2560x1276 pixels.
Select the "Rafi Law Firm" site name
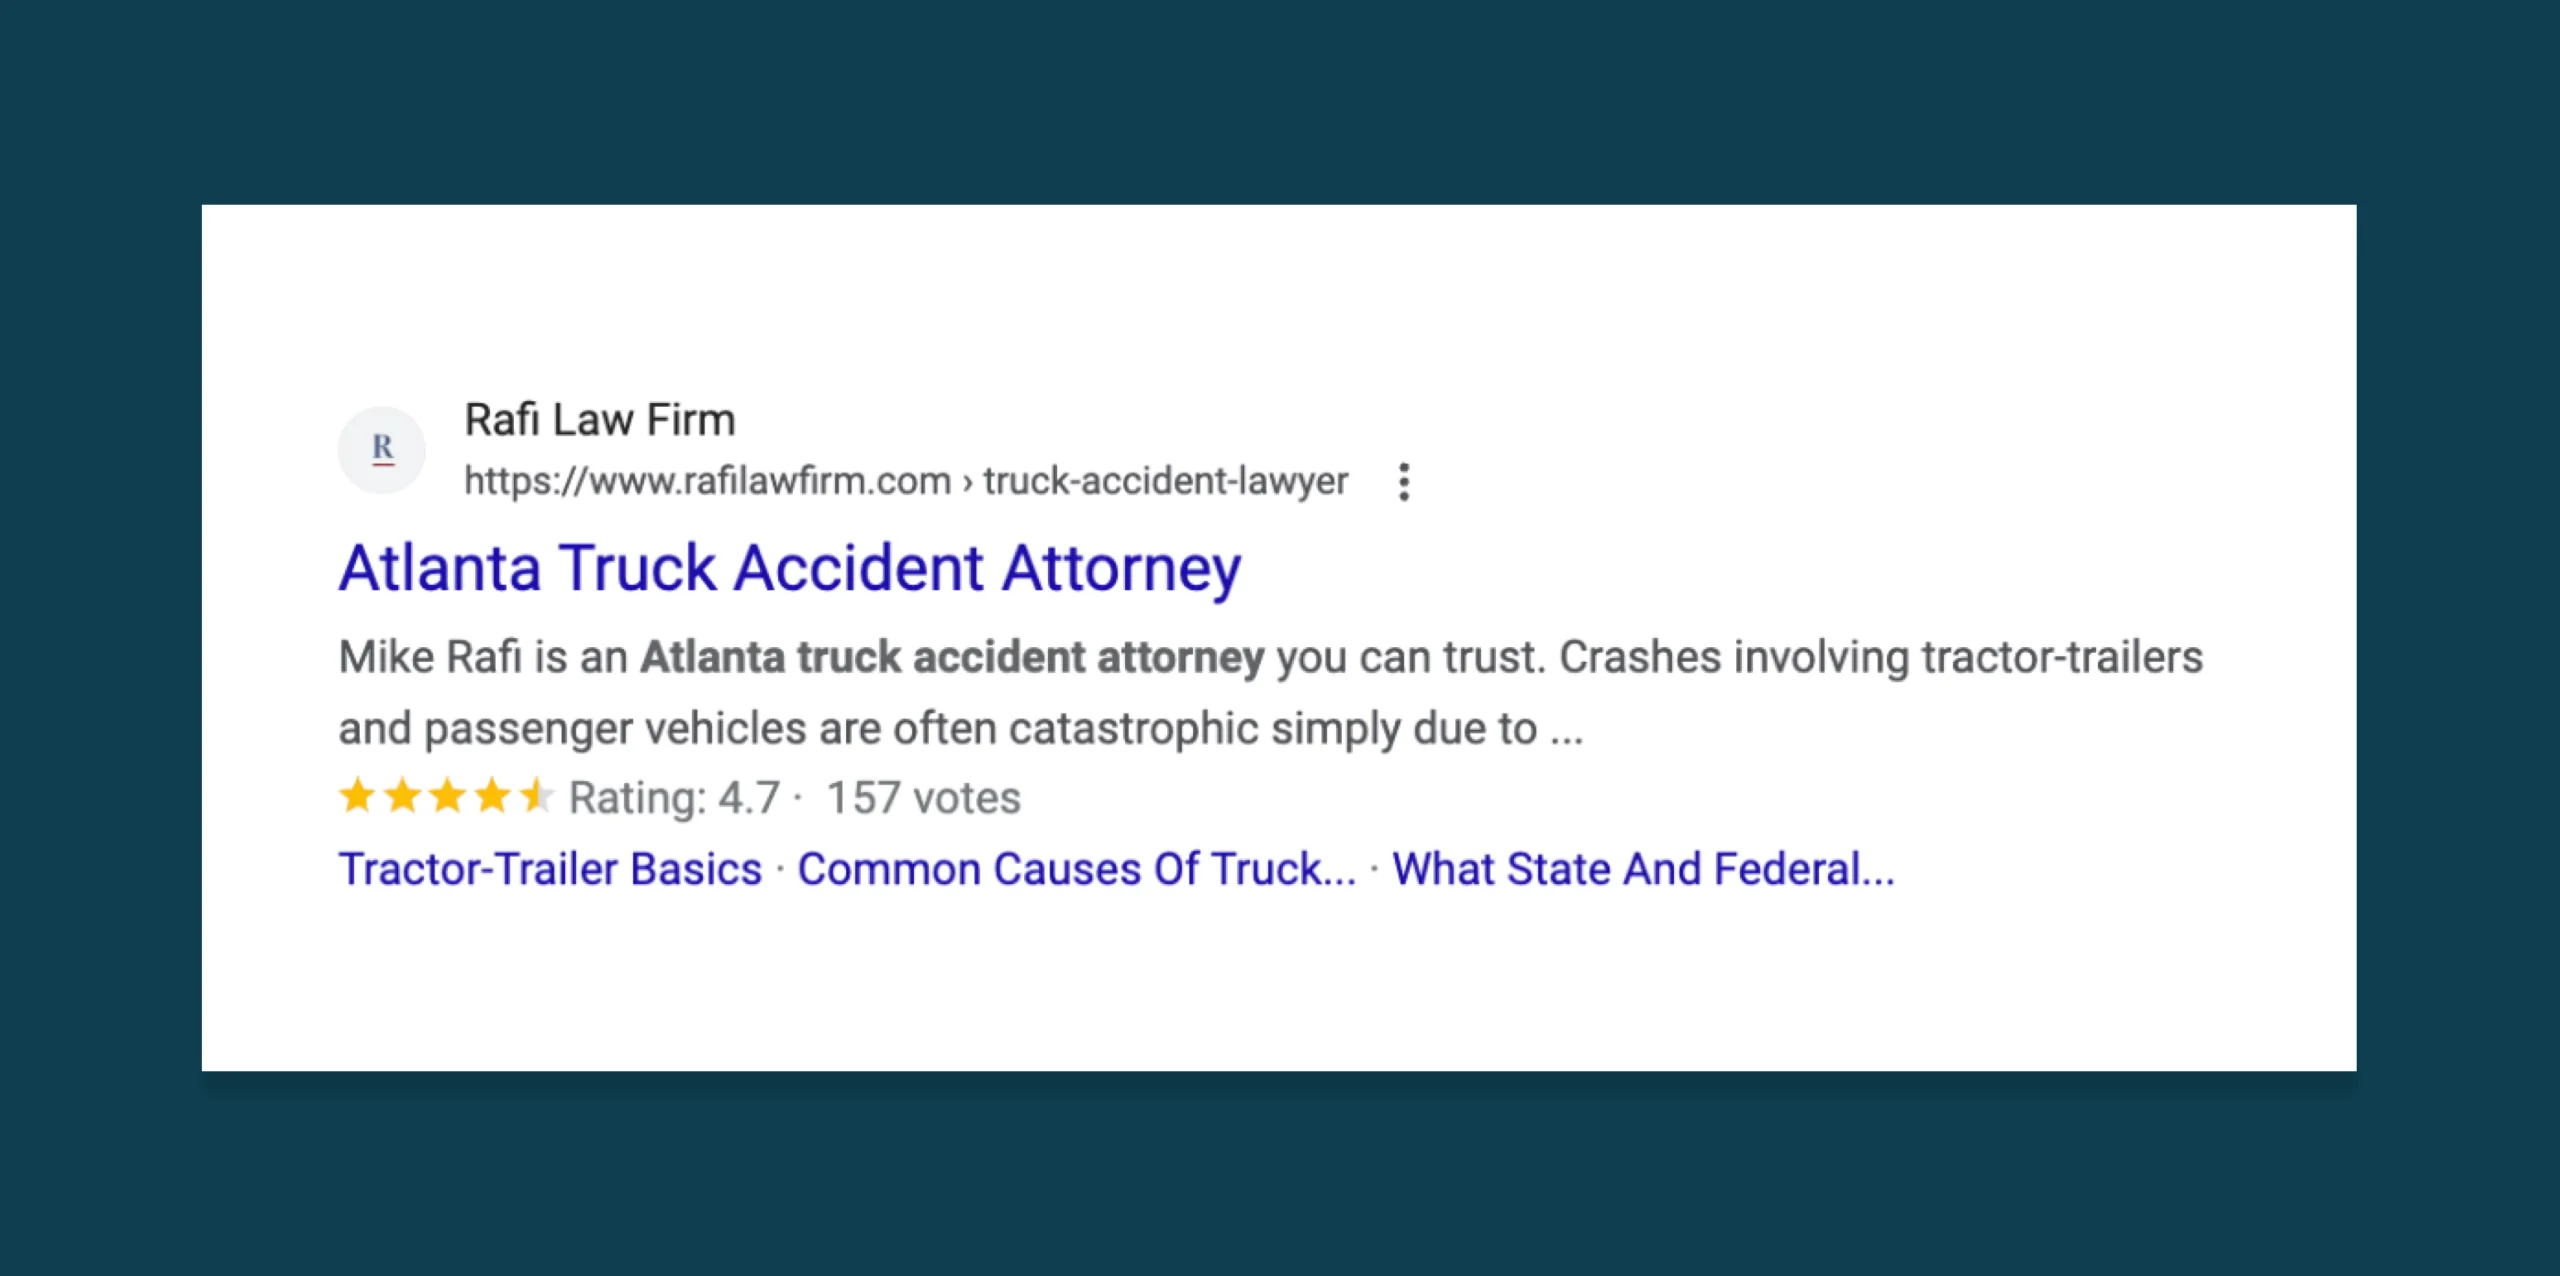pos(600,420)
